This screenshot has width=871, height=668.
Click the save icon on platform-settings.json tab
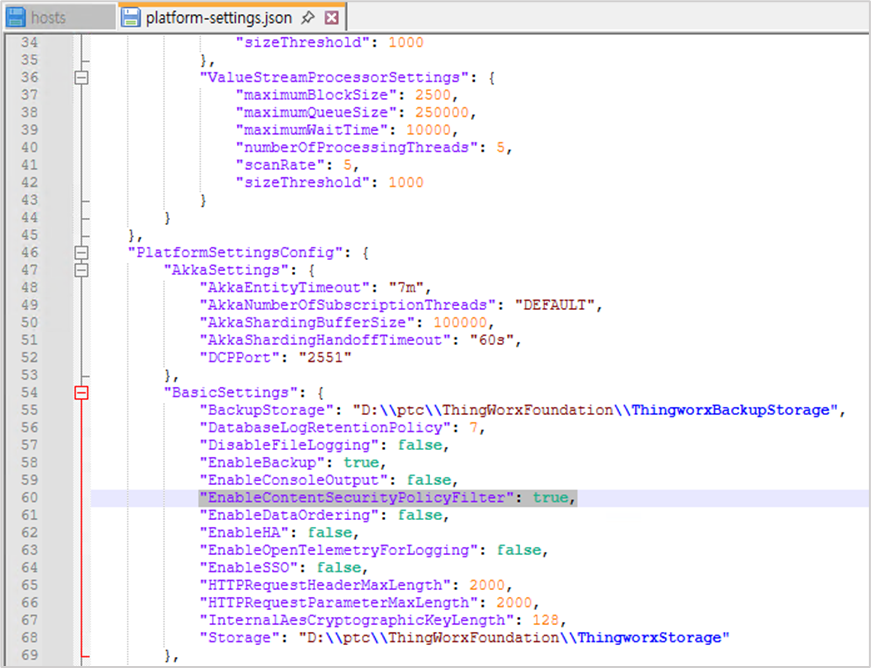[x=131, y=17]
